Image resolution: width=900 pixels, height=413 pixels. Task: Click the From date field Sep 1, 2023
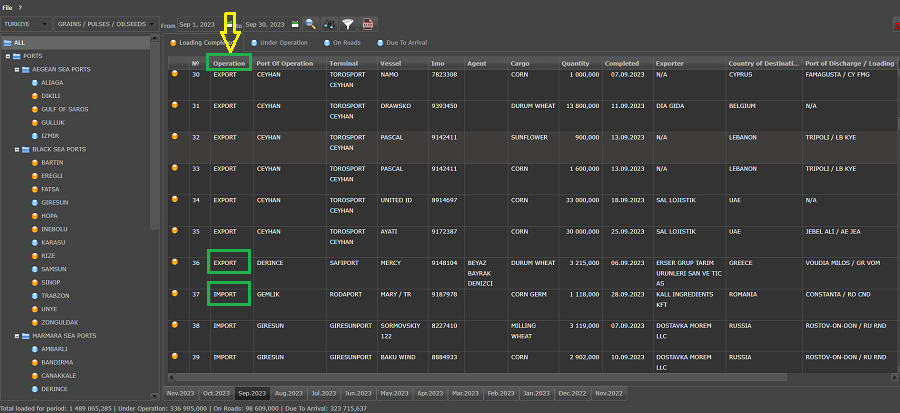point(200,24)
